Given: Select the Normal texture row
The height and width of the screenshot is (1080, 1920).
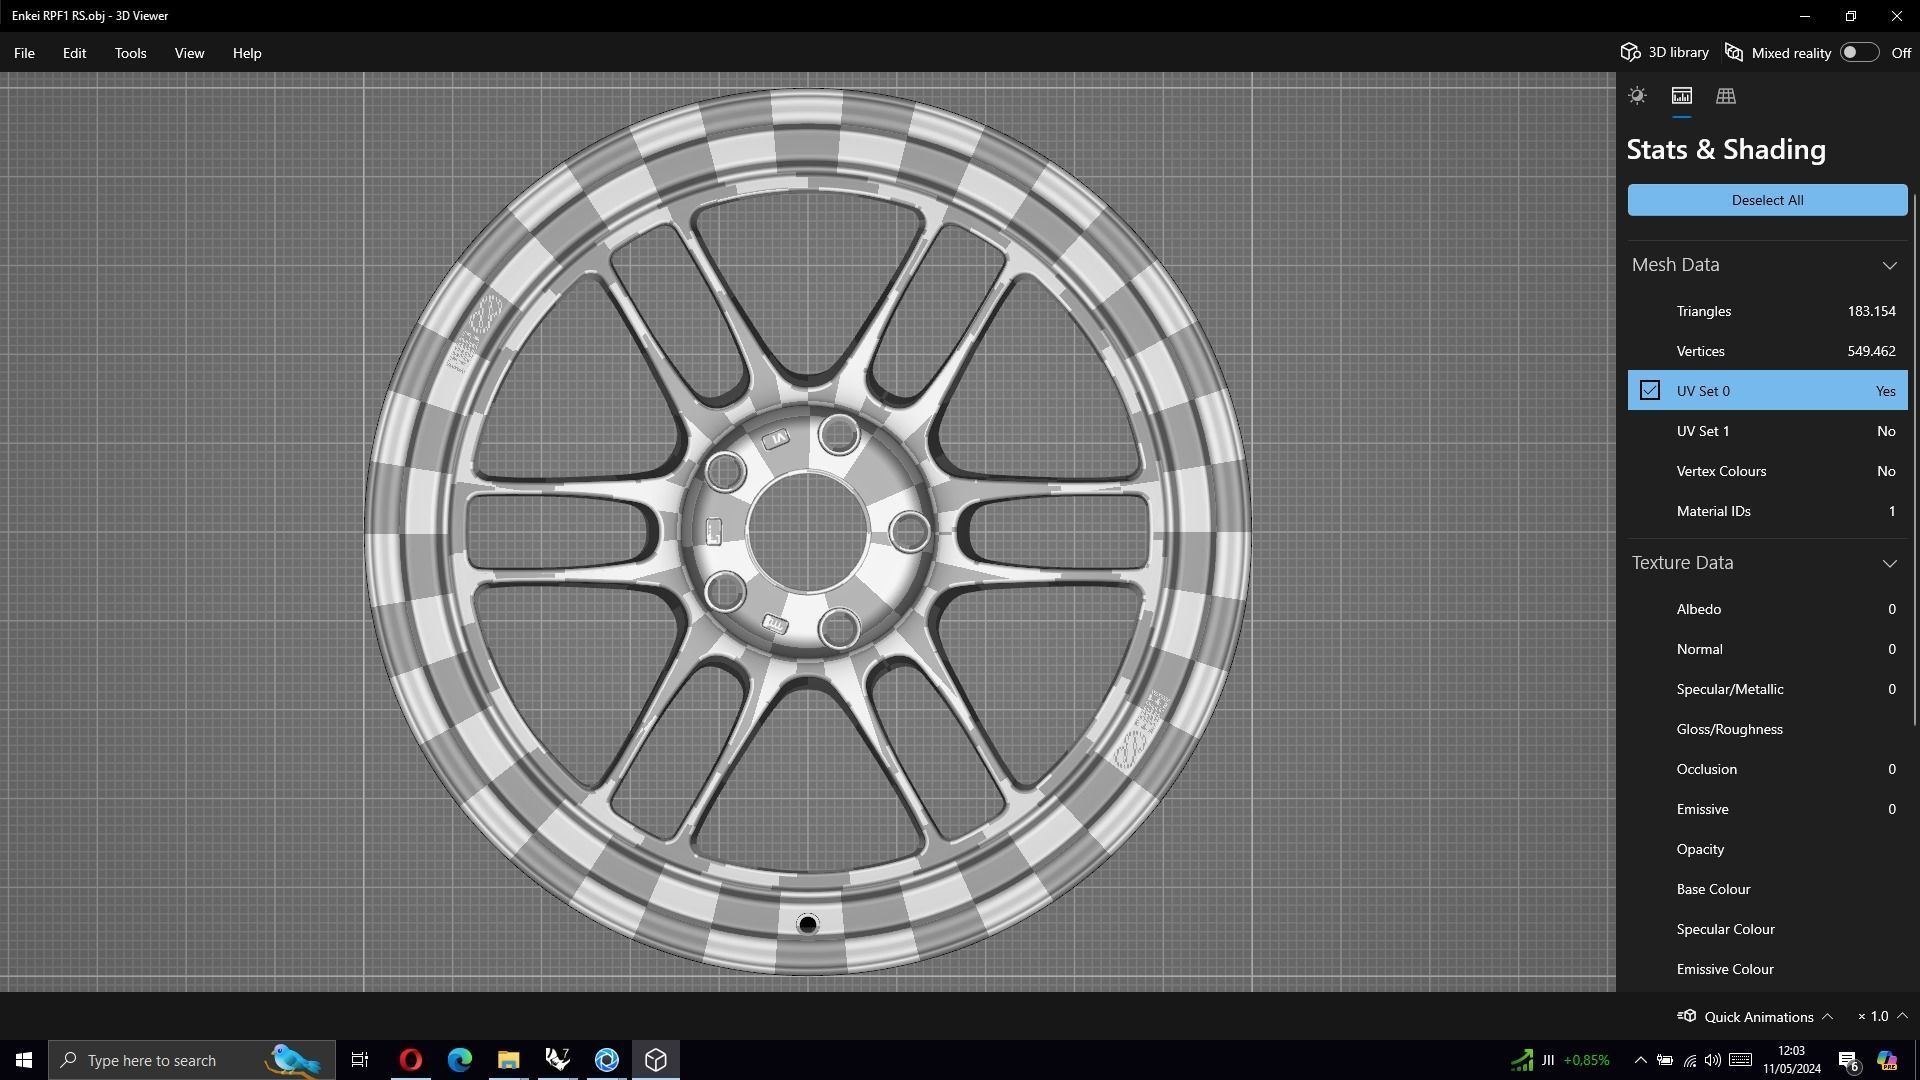Looking at the screenshot, I should click(1767, 649).
